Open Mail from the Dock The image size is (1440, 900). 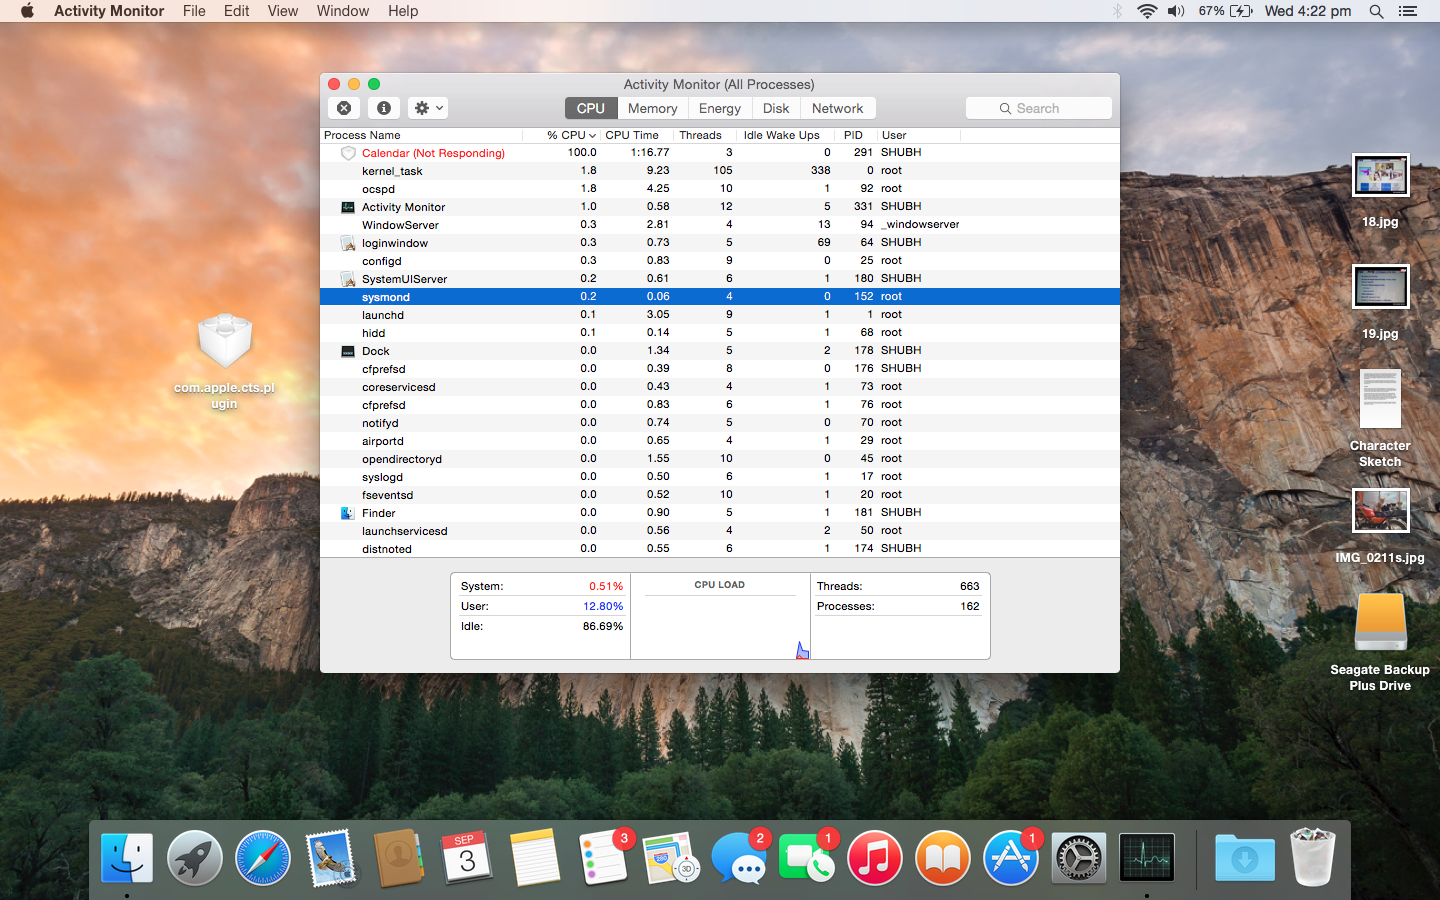[331, 858]
